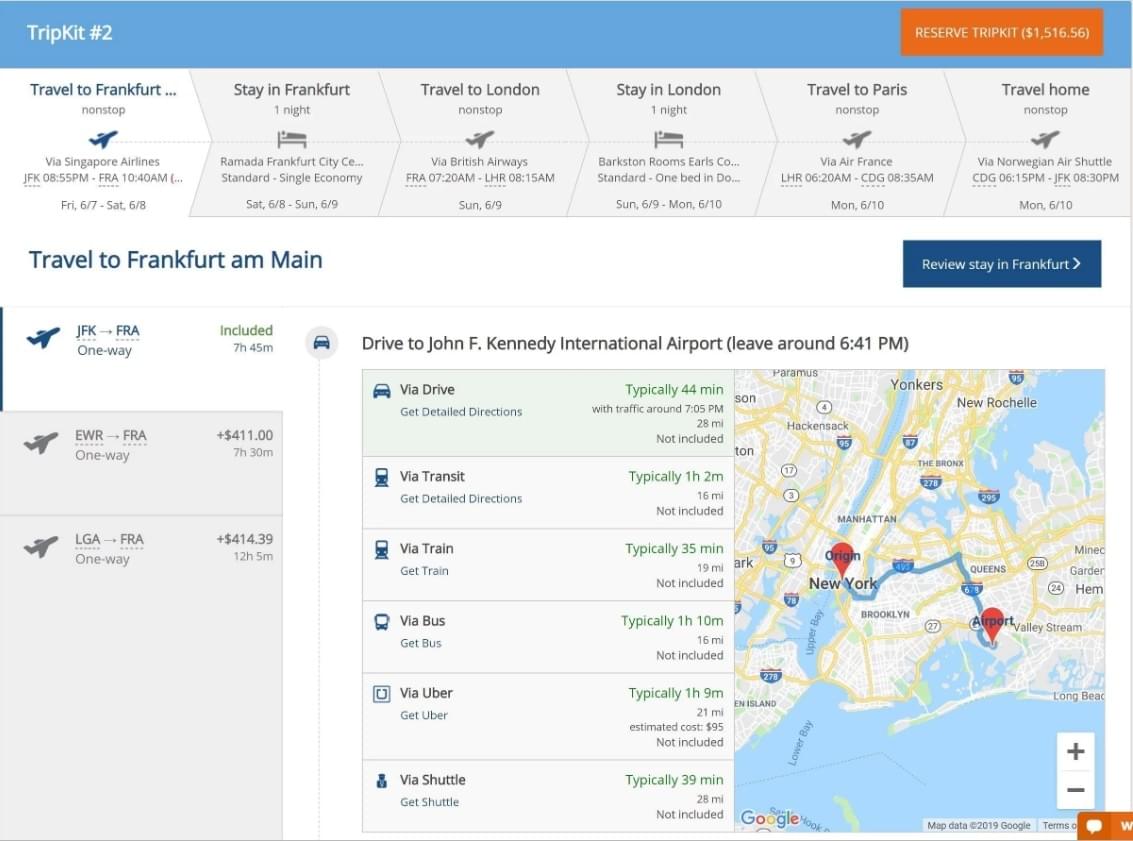This screenshot has height=841, width=1133.
Task: Open Get Detailed Directions under Via Drive
Action: [x=461, y=412]
